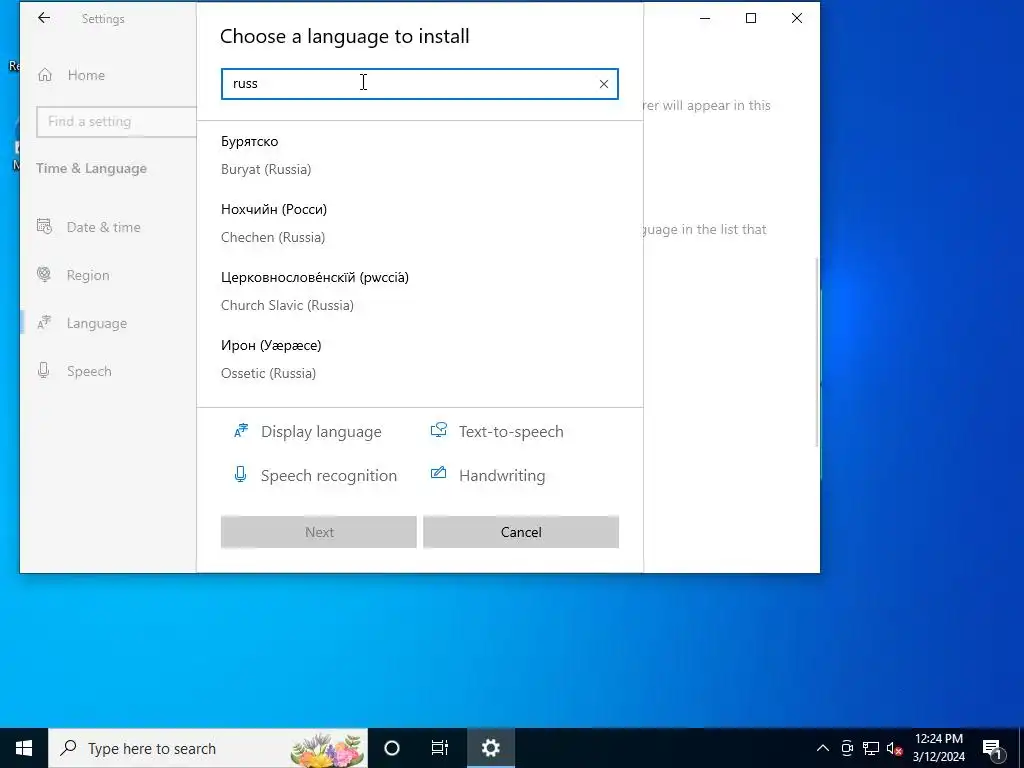Screen dimensions: 1024x768
Task: Click the Speech recognition label
Action: (328, 475)
